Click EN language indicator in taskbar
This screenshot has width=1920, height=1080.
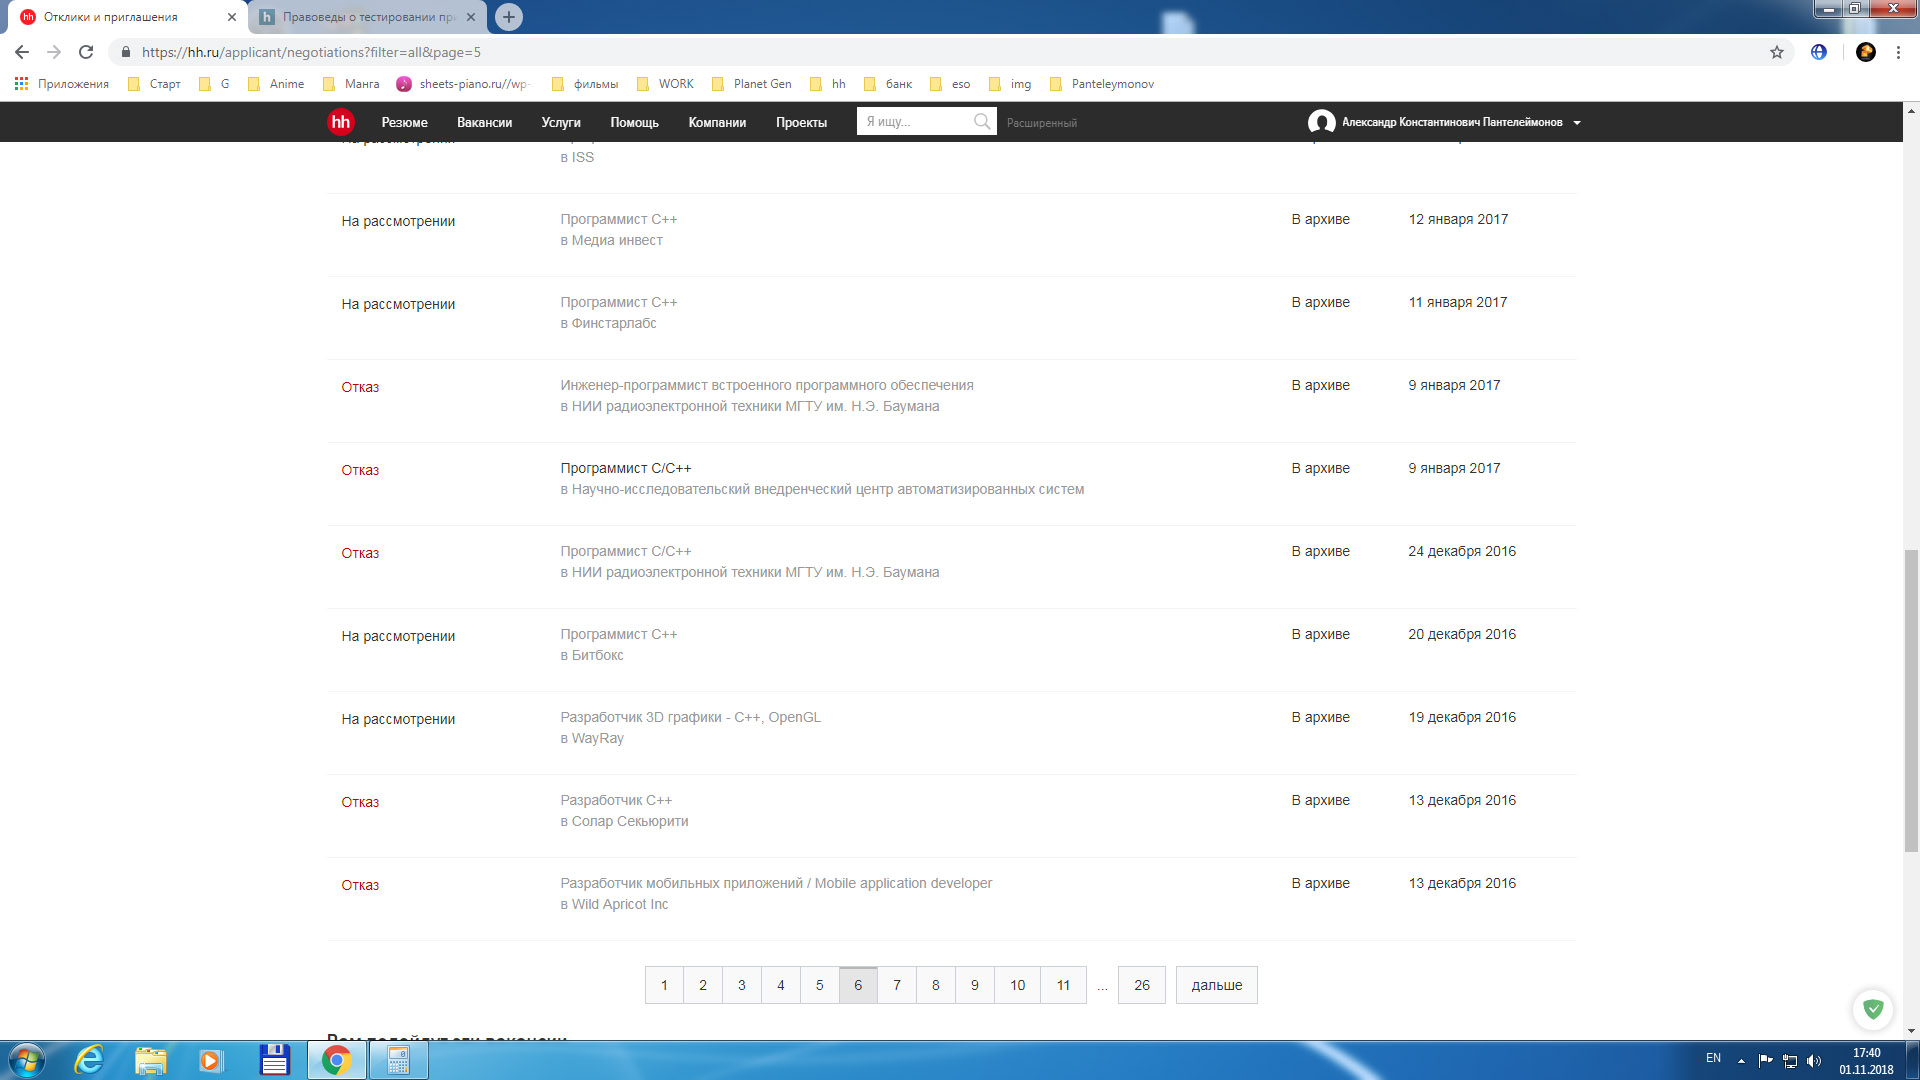pos(1713,1058)
